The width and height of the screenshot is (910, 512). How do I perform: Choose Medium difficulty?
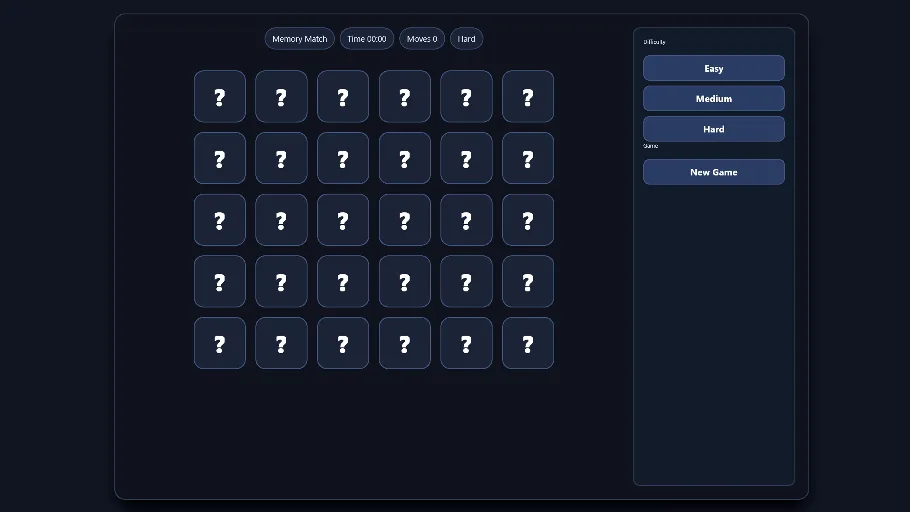(x=714, y=99)
